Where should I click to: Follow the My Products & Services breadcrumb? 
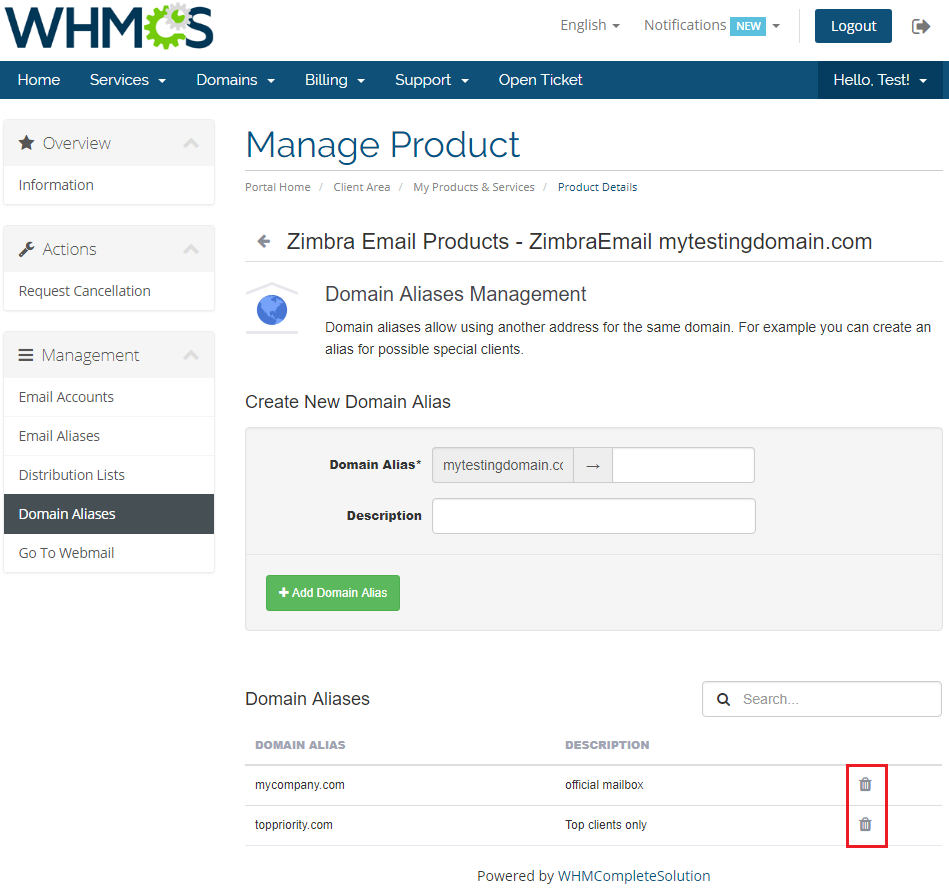coord(474,187)
